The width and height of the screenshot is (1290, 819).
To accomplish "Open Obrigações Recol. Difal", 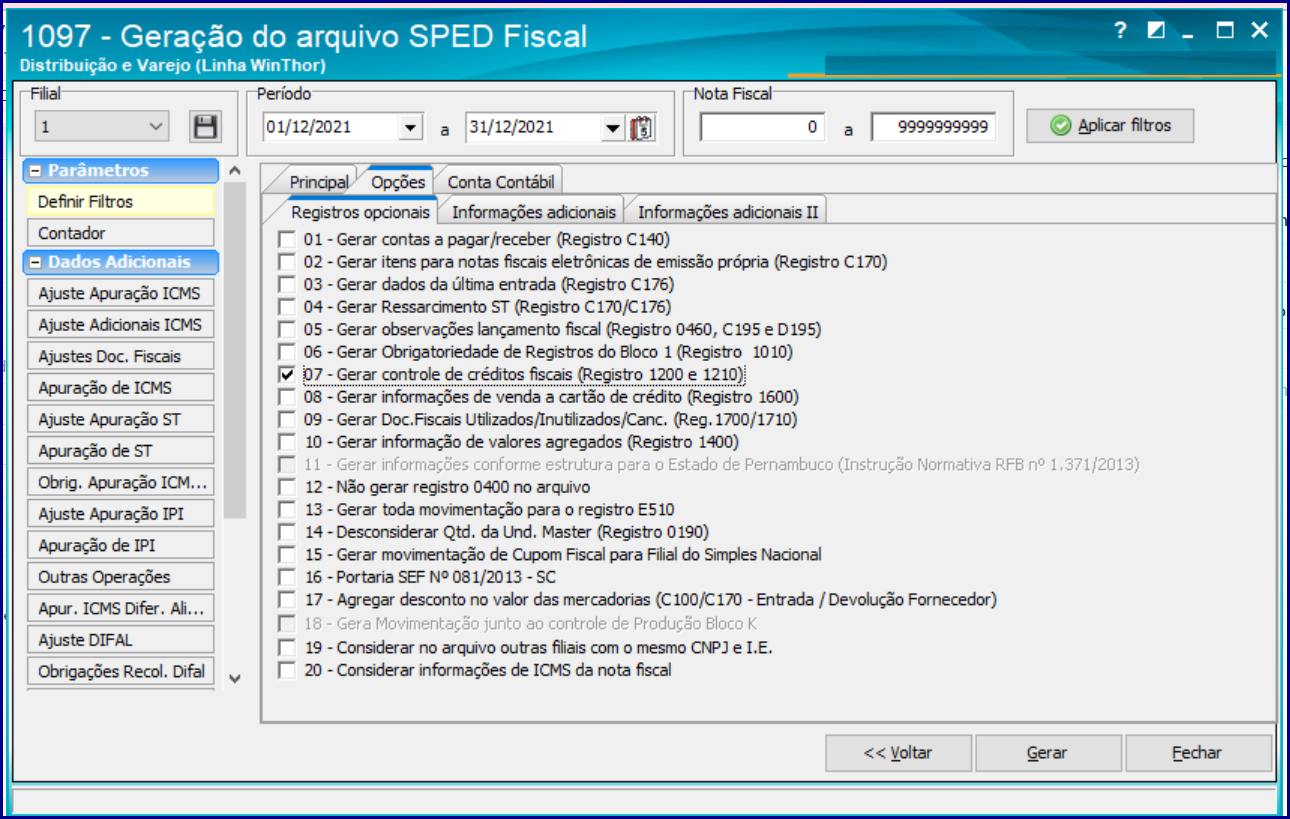I will (x=120, y=671).
